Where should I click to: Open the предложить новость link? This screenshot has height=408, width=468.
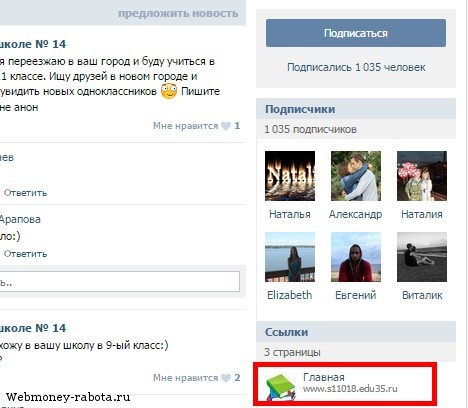click(x=178, y=14)
